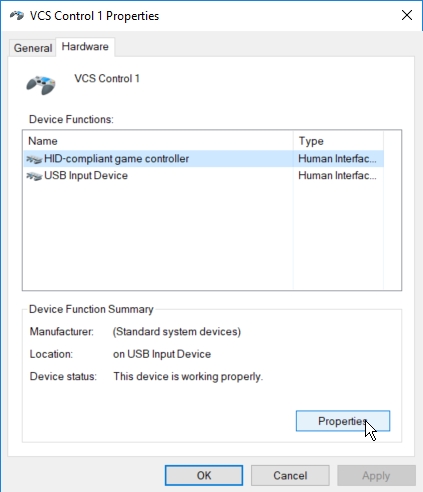Click Human Interface type of USB Input Device
Screen dimensions: 423x492
pyautogui.click(x=337, y=176)
